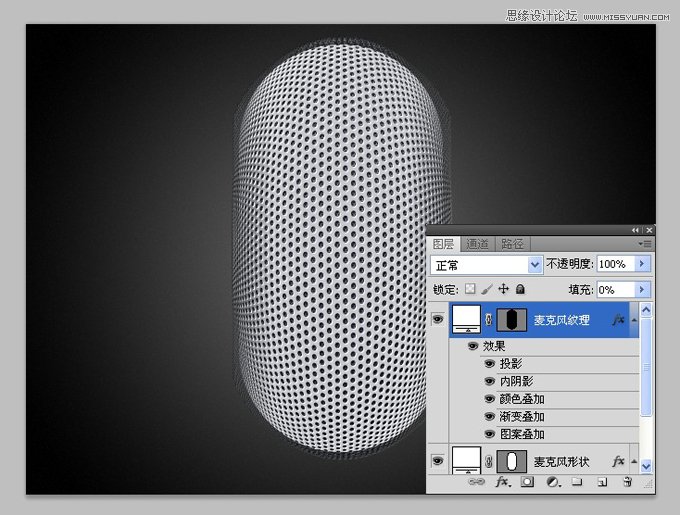Open the opacity 不透明度 slider arrow
This screenshot has width=680, height=515.
coord(642,264)
